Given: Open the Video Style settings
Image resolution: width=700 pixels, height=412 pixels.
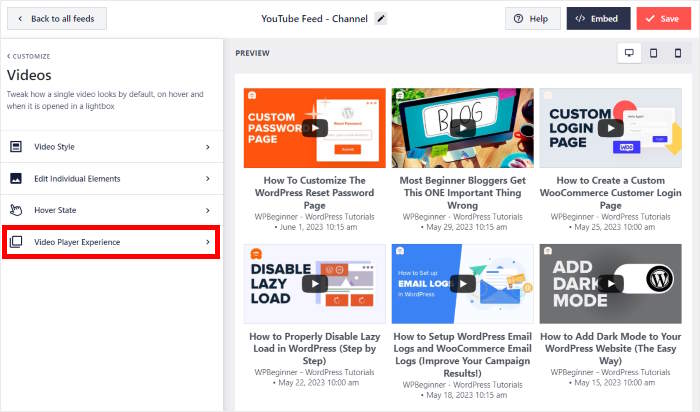Looking at the screenshot, I should 112,147.
